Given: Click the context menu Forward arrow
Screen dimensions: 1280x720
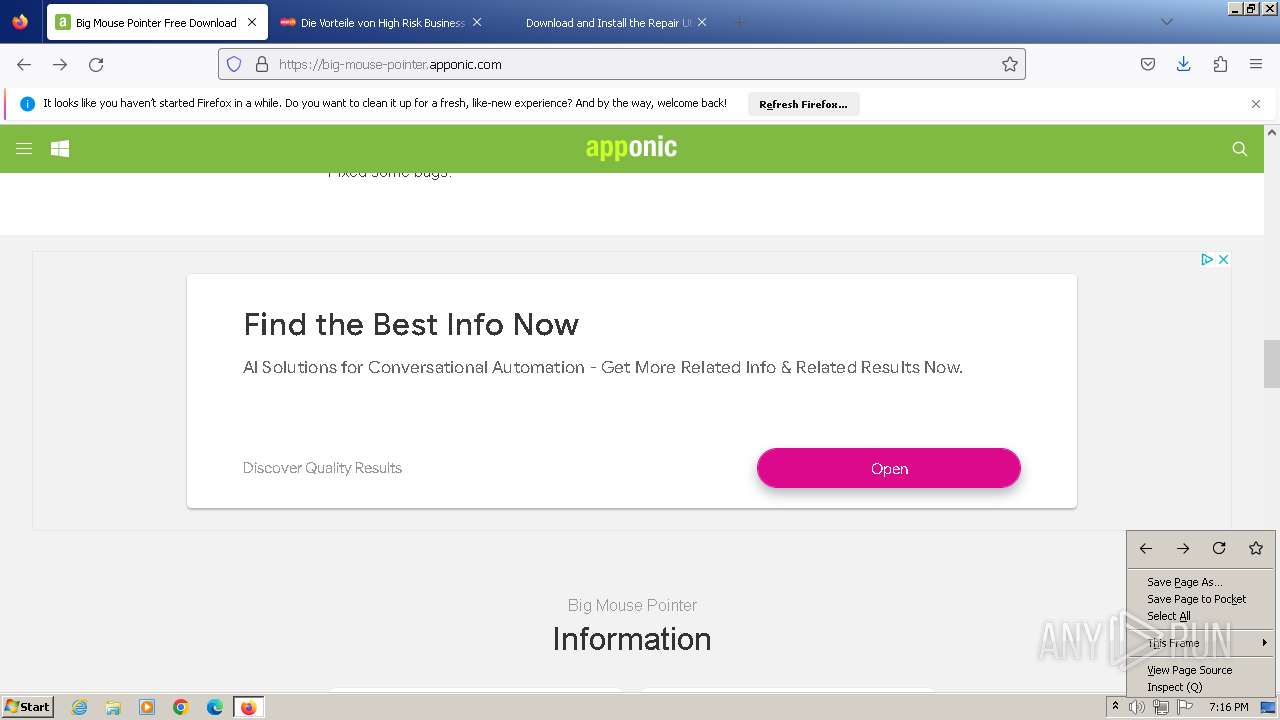Looking at the screenshot, I should 1183,548.
